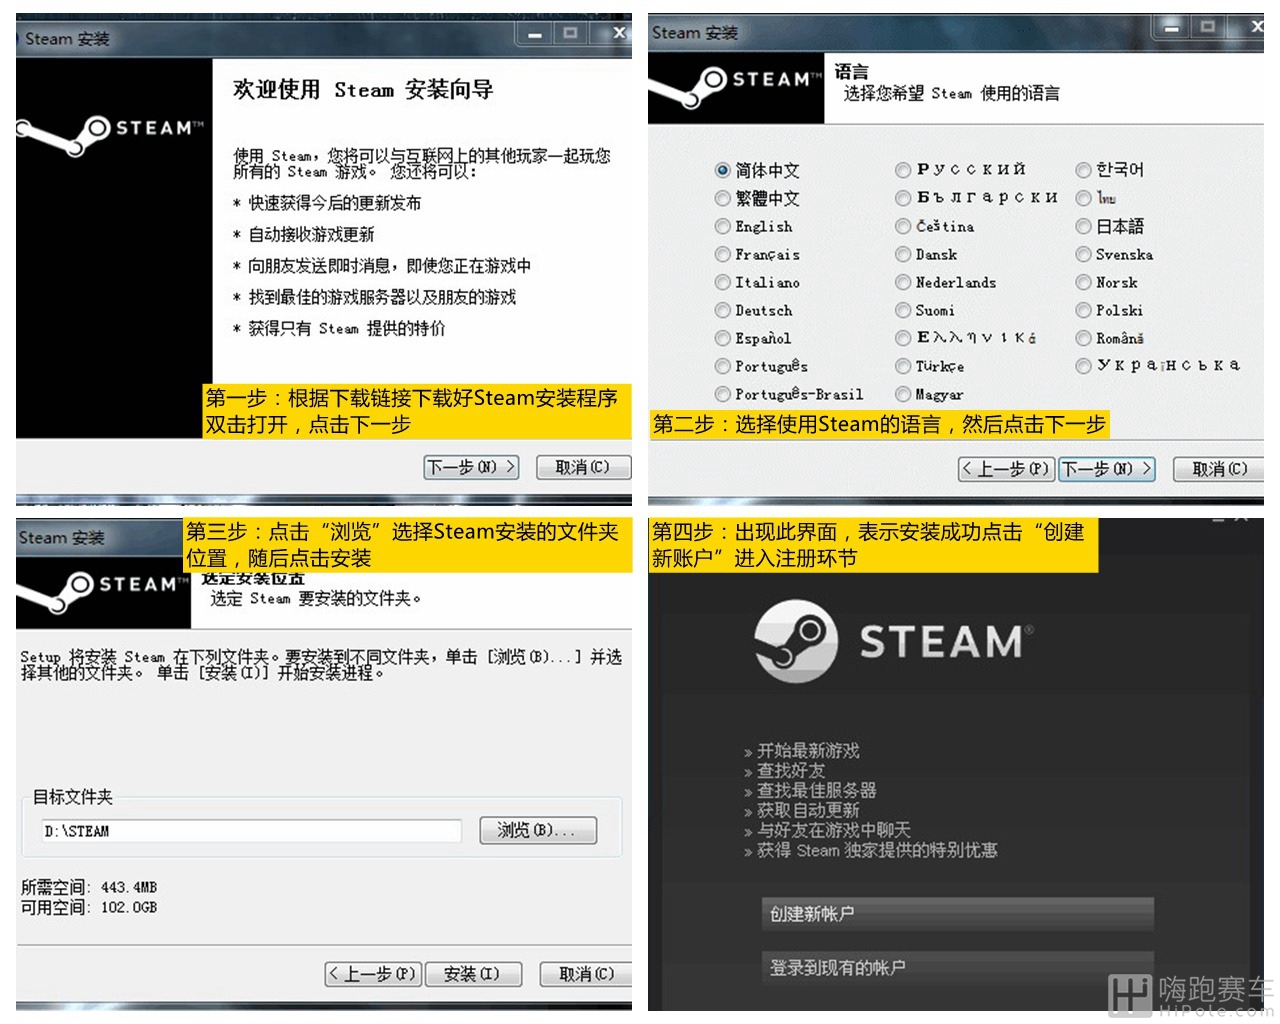Select Italiano language option
Screen dimensions: 1280x1024
pos(723,282)
